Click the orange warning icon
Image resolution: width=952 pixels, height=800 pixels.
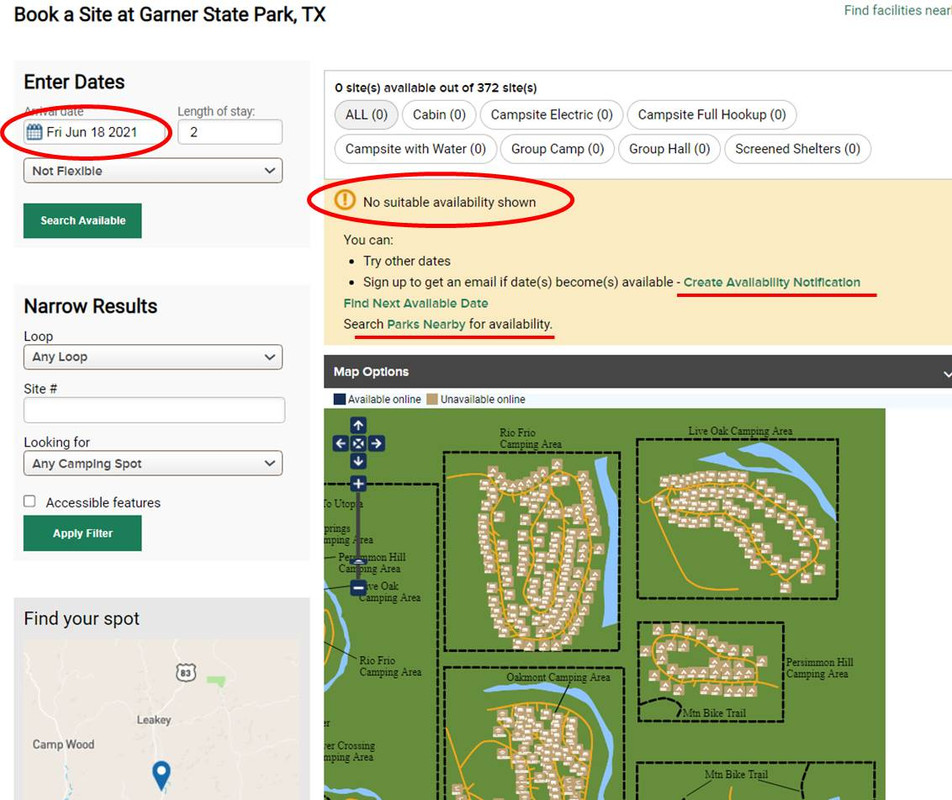coord(344,199)
